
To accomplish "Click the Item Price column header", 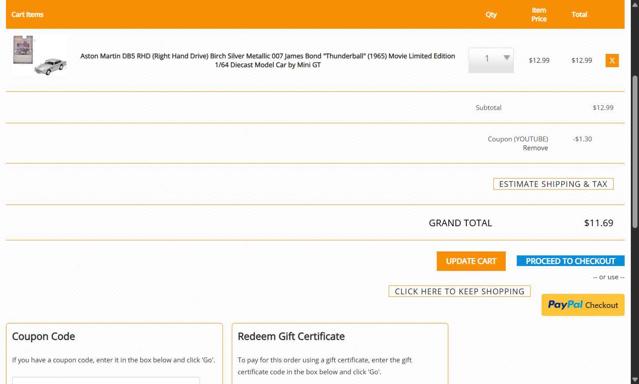I will click(x=539, y=14).
